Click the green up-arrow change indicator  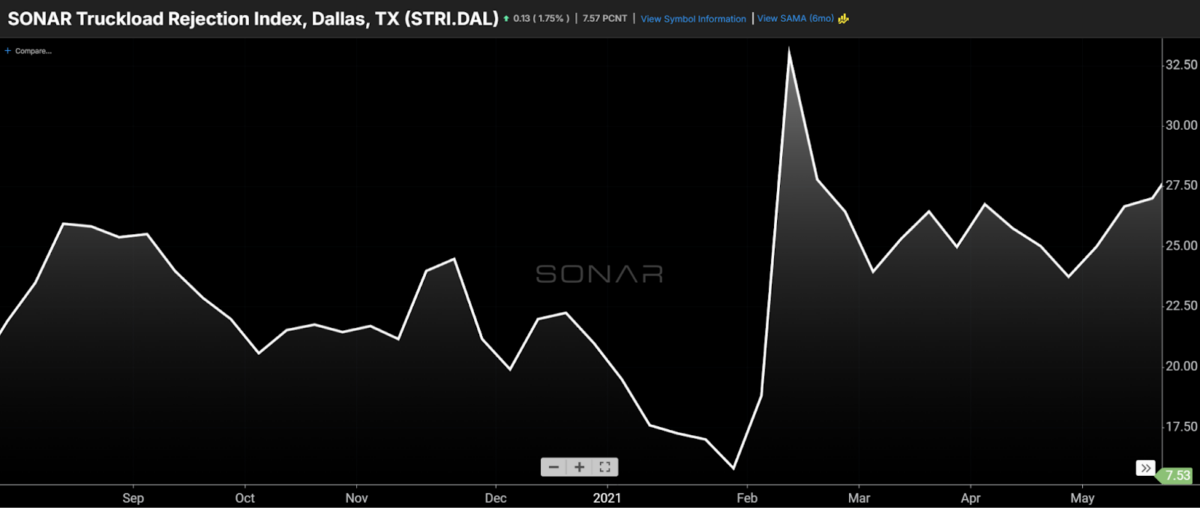point(508,18)
